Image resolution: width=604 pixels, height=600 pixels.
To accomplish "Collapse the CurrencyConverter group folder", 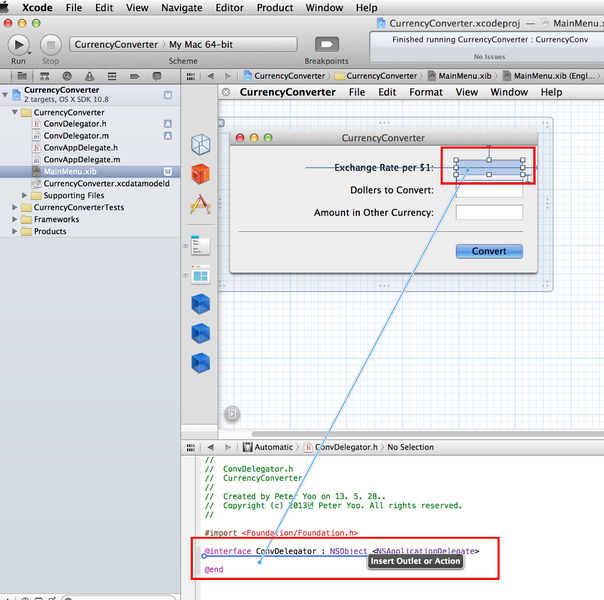I will 13,112.
